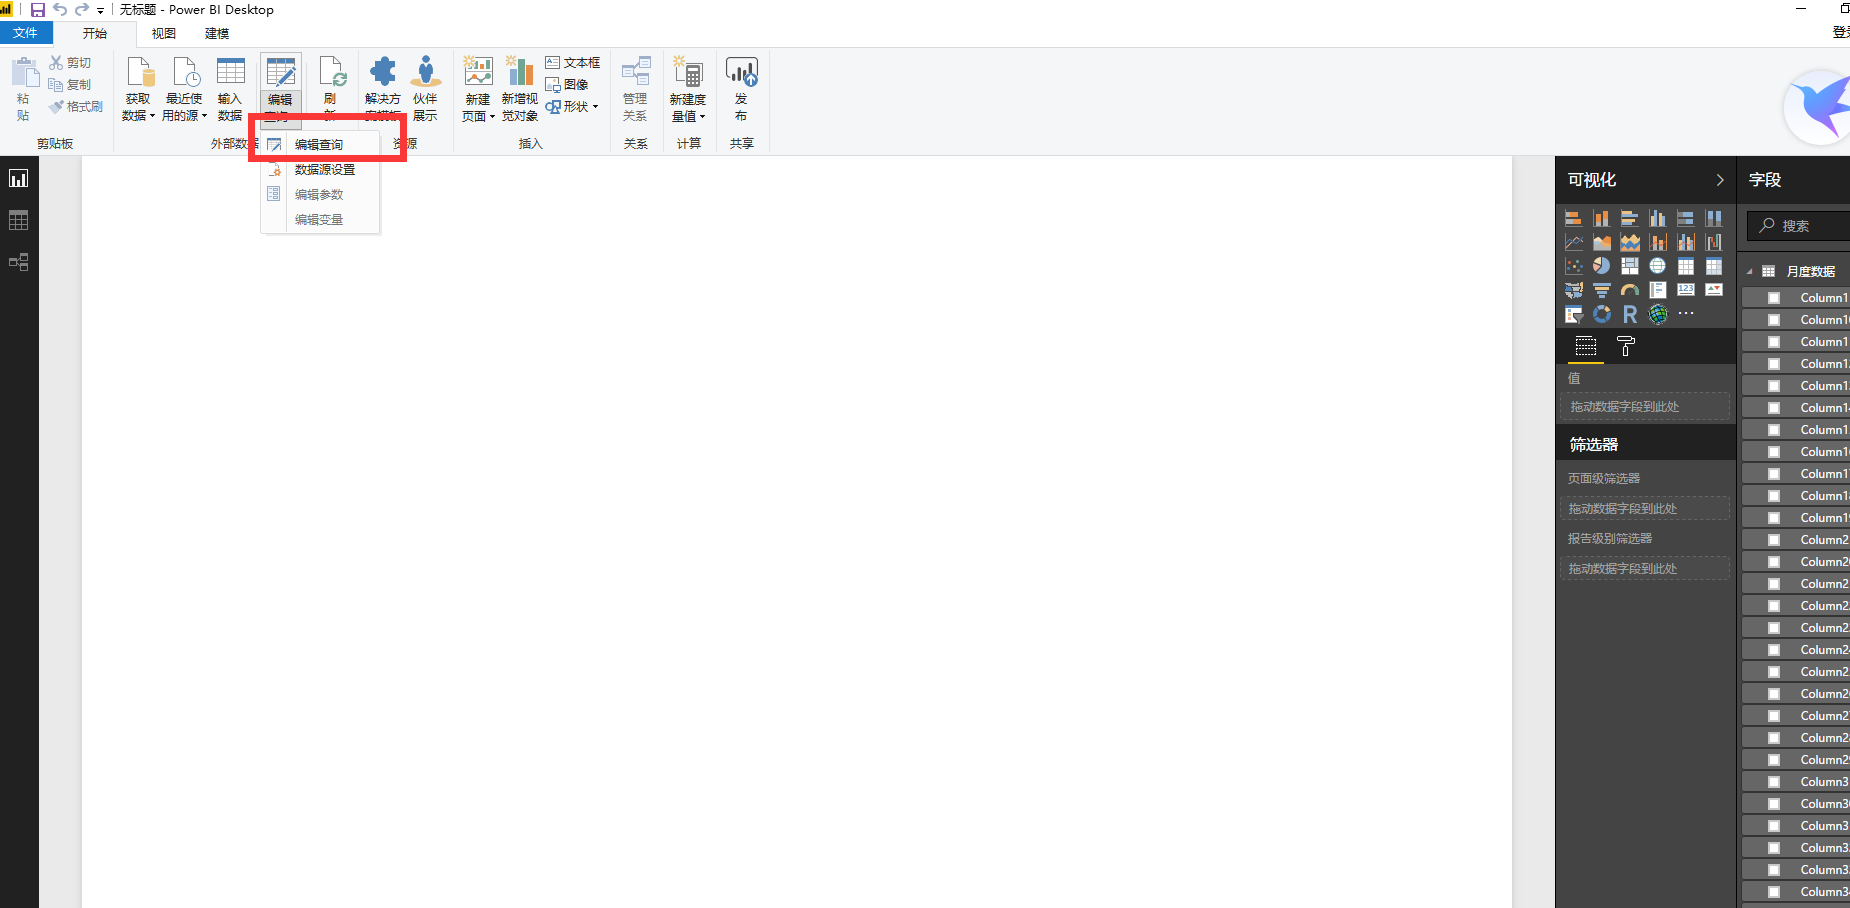Select the treemap visual
Image resolution: width=1850 pixels, height=908 pixels.
coord(1630,266)
